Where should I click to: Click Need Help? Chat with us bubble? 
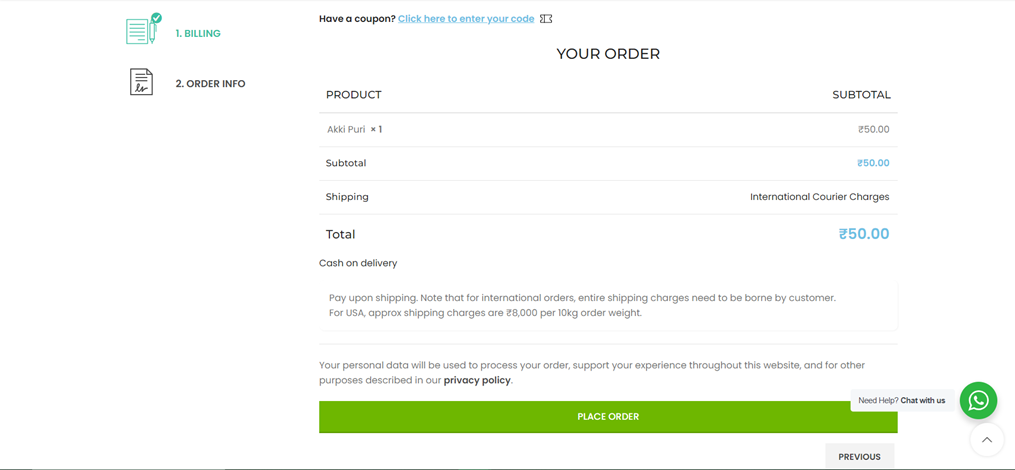coord(902,400)
